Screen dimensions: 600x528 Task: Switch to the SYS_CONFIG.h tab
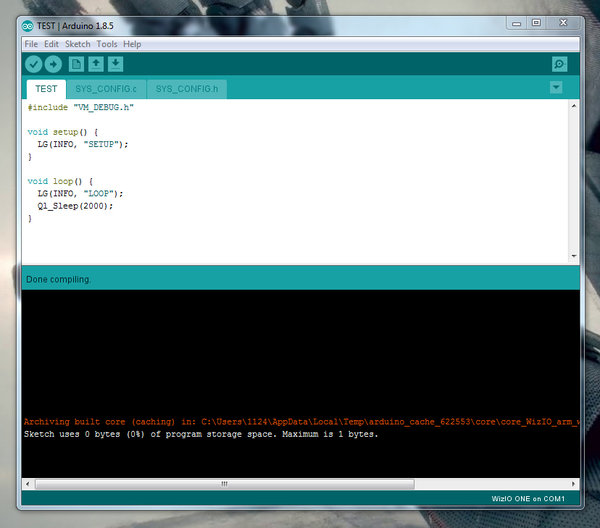187,89
